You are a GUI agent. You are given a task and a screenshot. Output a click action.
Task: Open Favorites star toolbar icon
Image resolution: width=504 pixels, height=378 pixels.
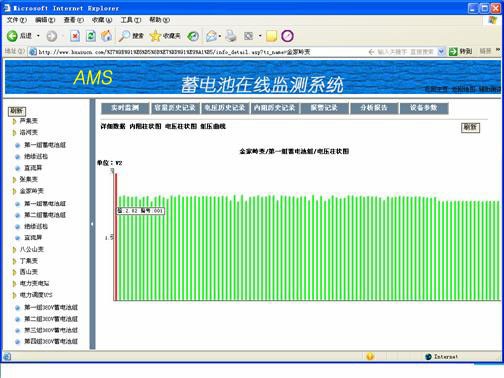(x=155, y=36)
